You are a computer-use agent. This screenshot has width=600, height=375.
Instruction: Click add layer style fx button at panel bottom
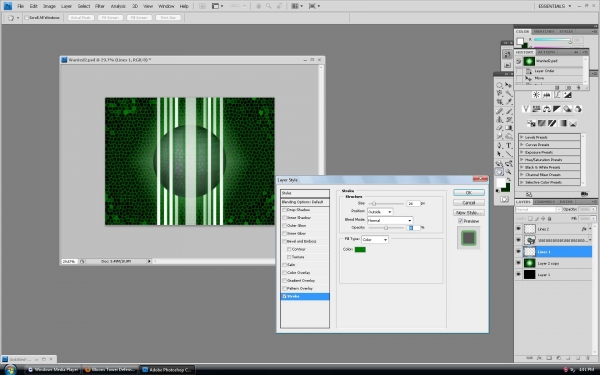(539, 358)
